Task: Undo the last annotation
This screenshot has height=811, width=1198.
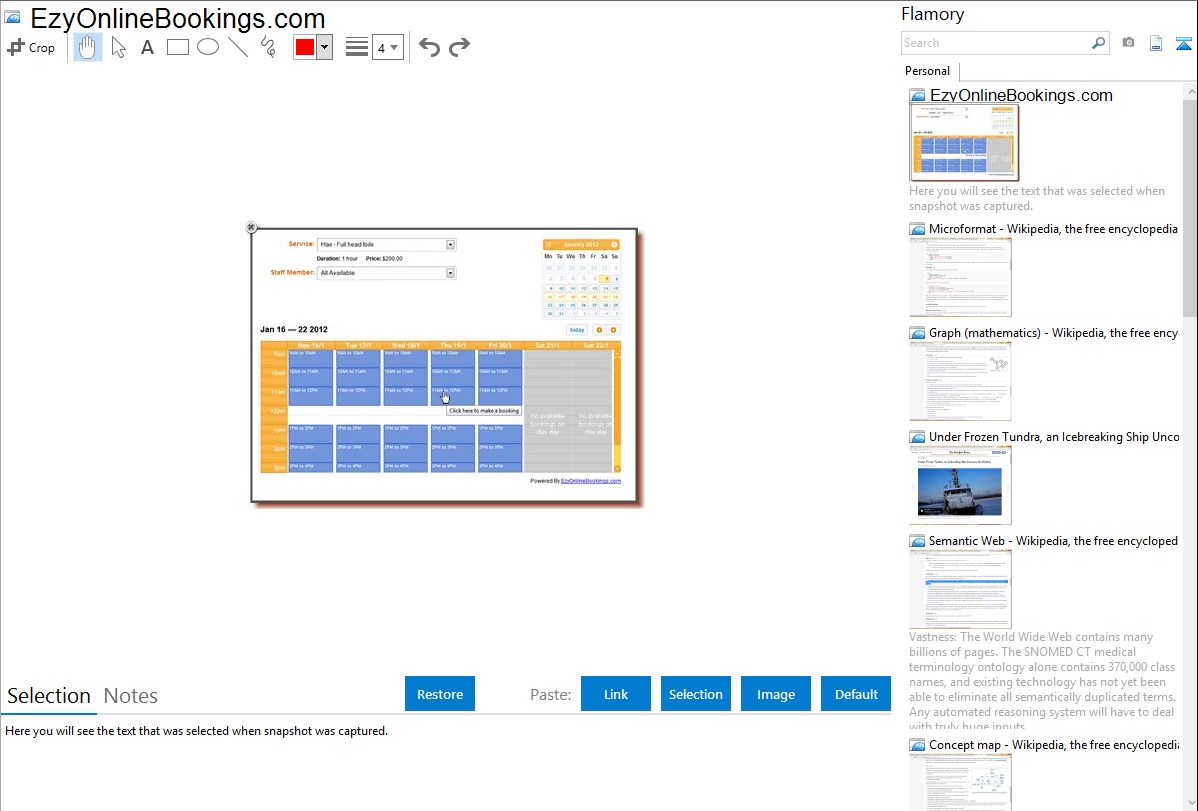Action: pos(429,47)
